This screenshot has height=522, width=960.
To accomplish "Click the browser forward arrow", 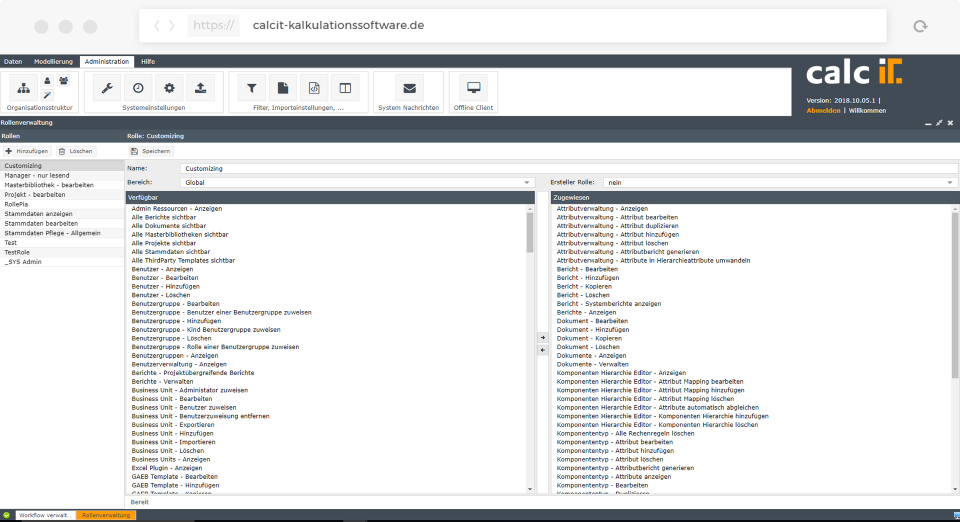I will point(172,26).
